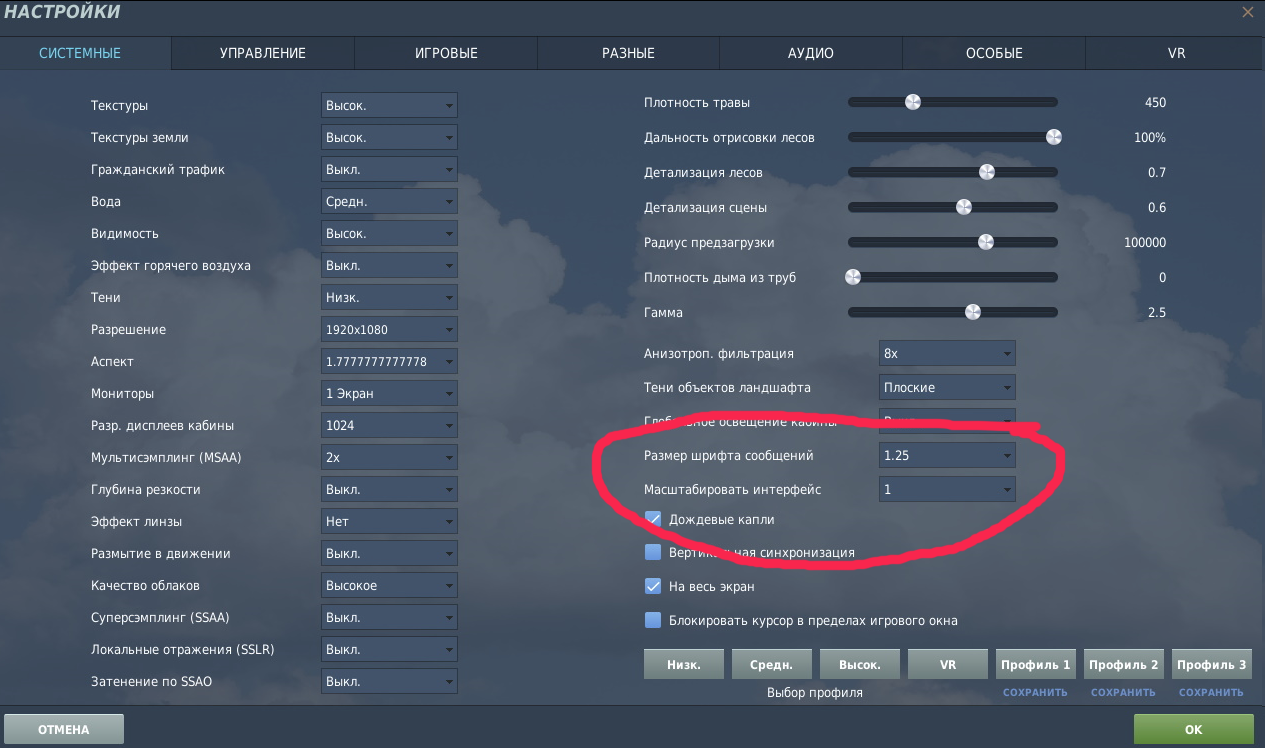Open Размер шрифта сообщений dropdown
The image size is (1265, 748).
point(947,456)
